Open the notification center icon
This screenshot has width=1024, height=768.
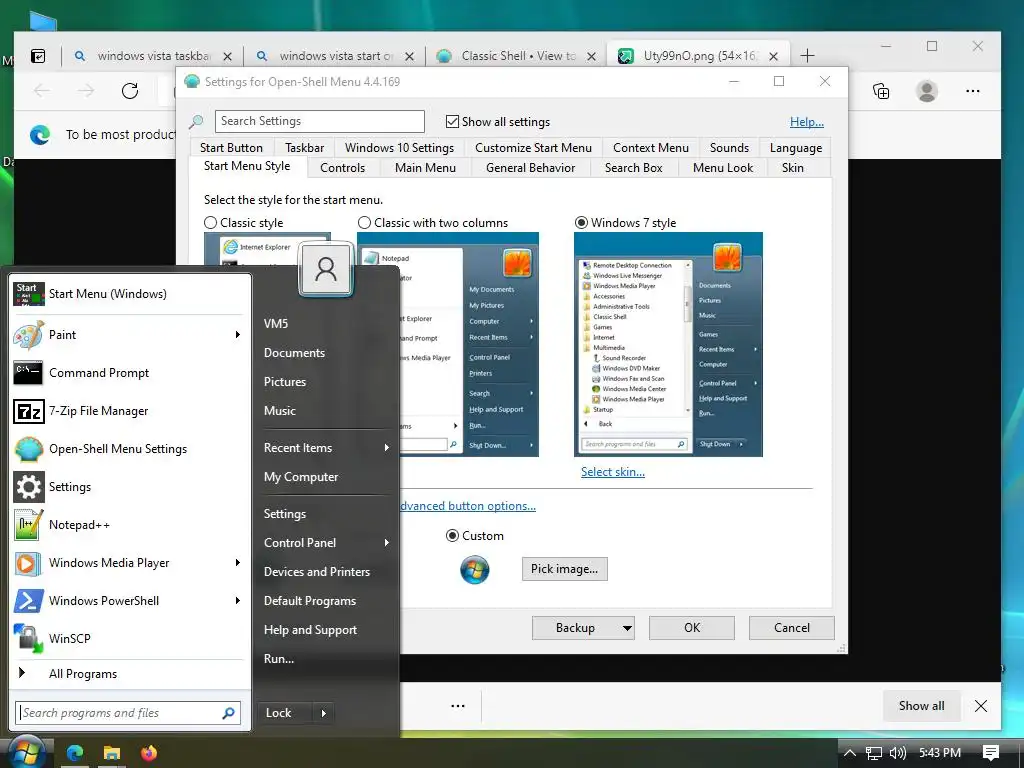point(991,753)
